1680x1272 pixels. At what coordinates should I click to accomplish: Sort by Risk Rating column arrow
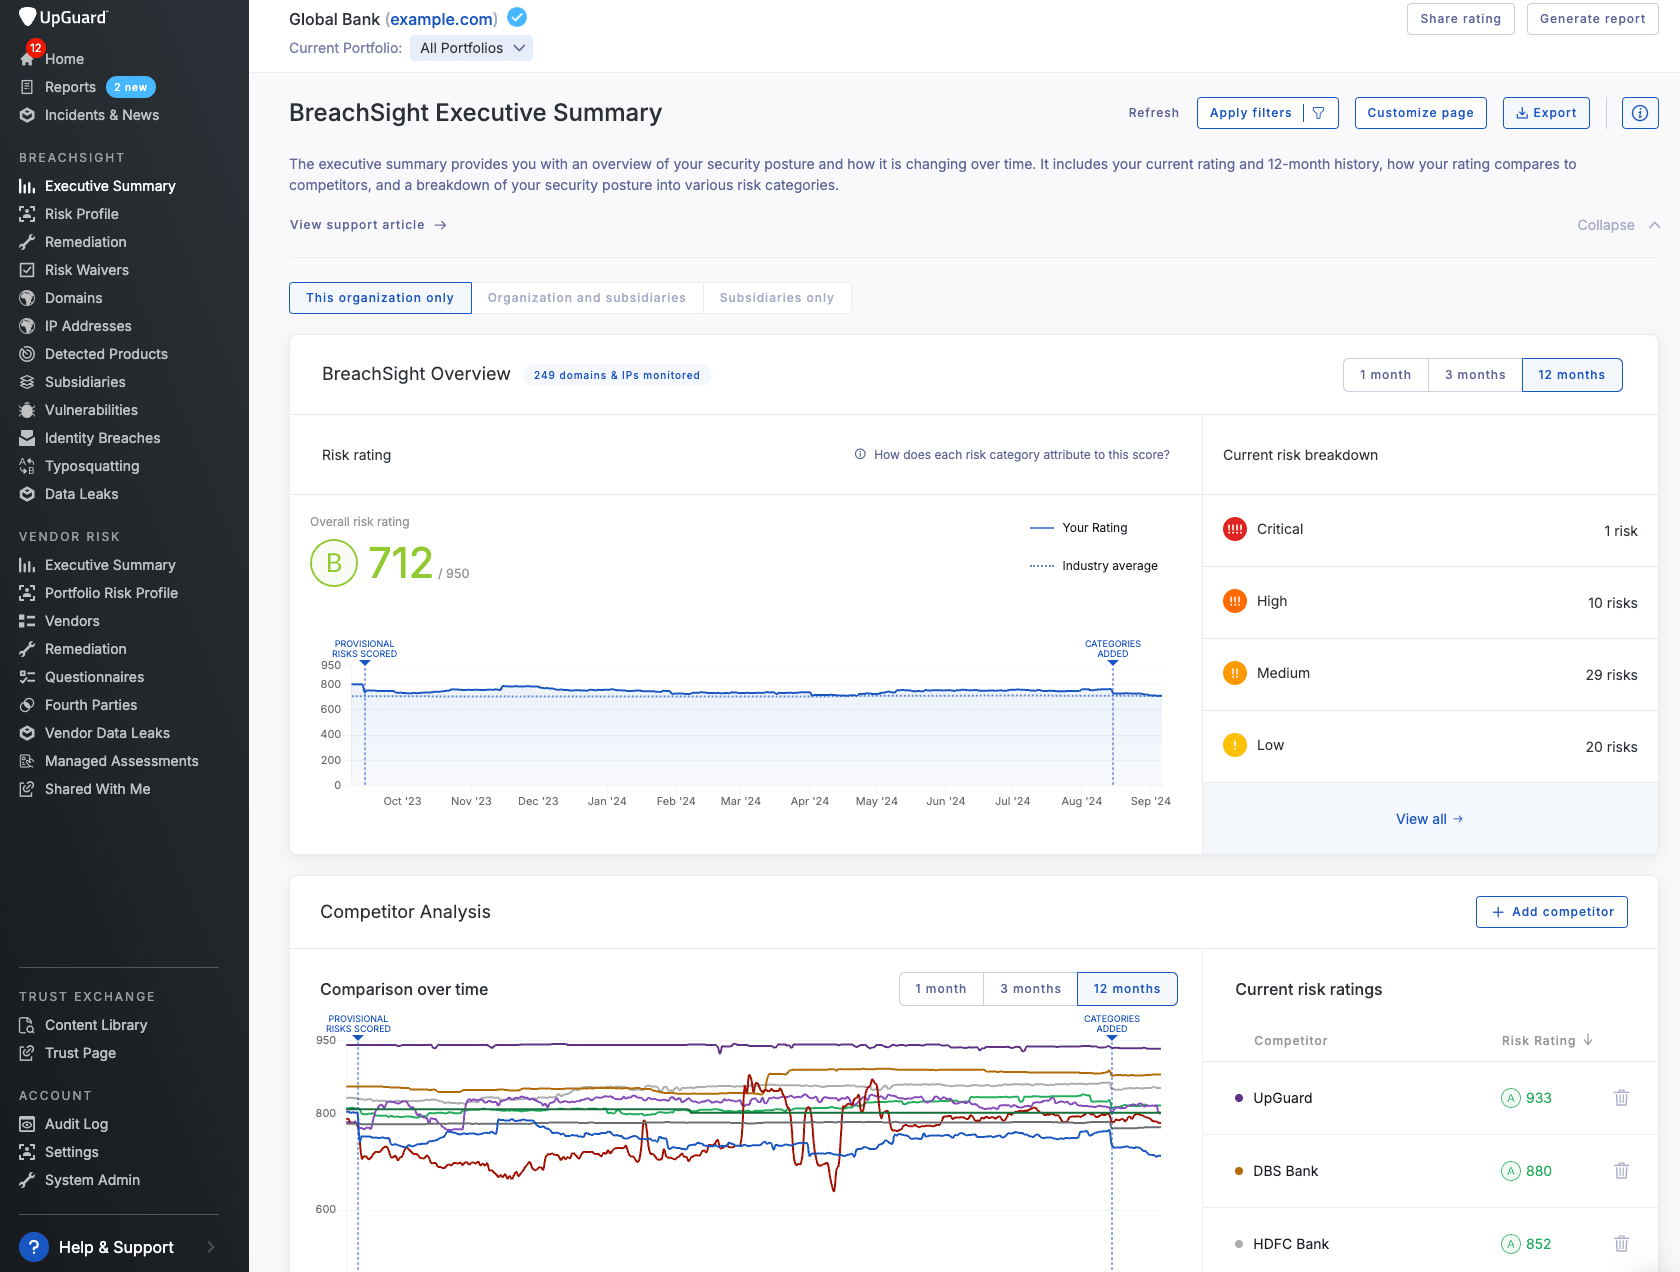click(1588, 1040)
